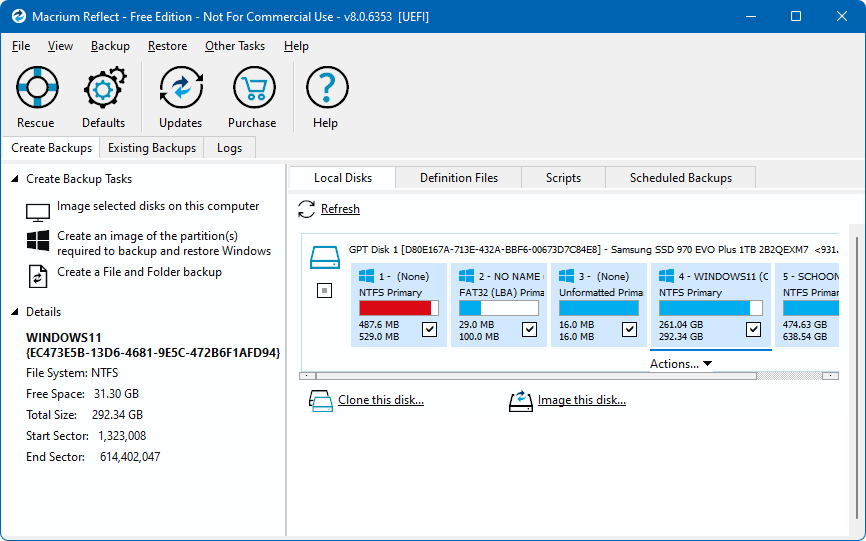The image size is (866, 541).
Task: Click the WINDOWS11 volume GUID in Details
Action: 153,353
